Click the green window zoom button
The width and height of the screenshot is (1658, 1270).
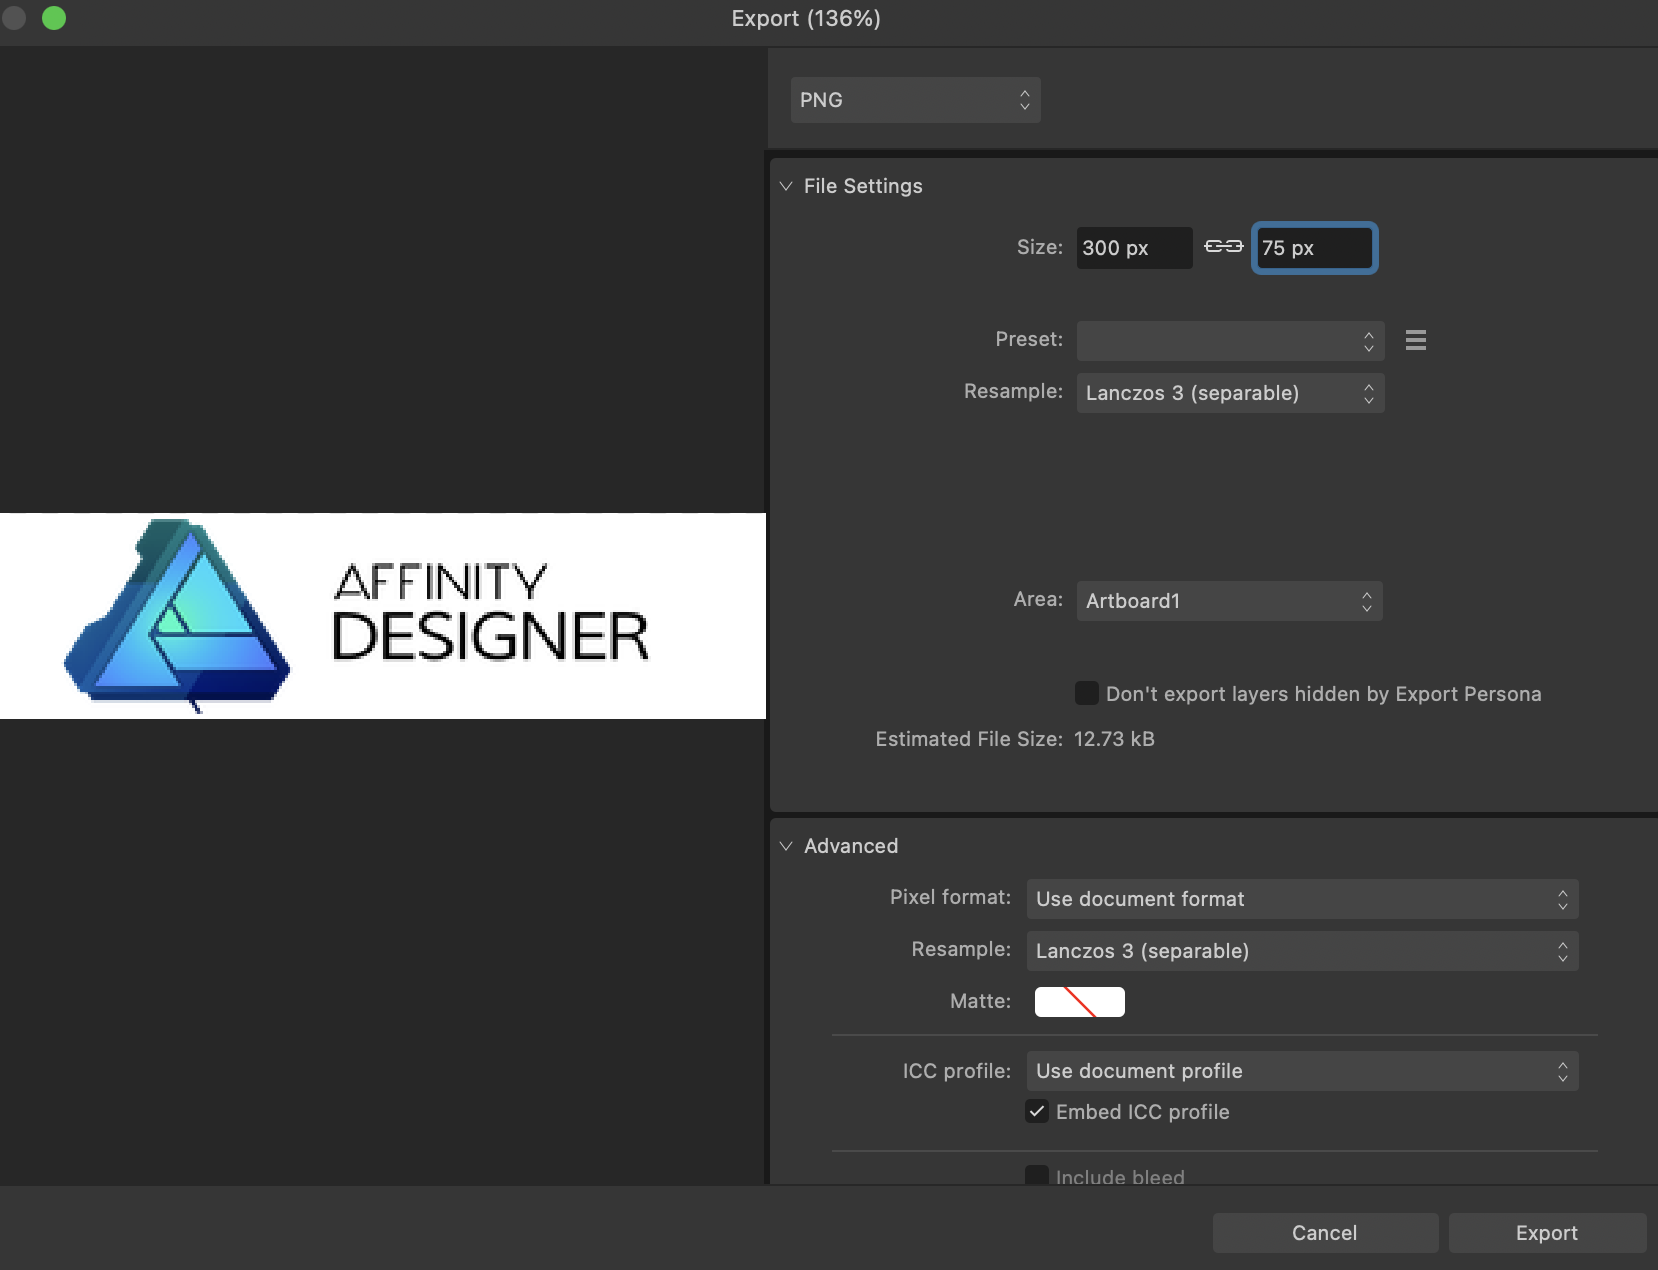54,18
